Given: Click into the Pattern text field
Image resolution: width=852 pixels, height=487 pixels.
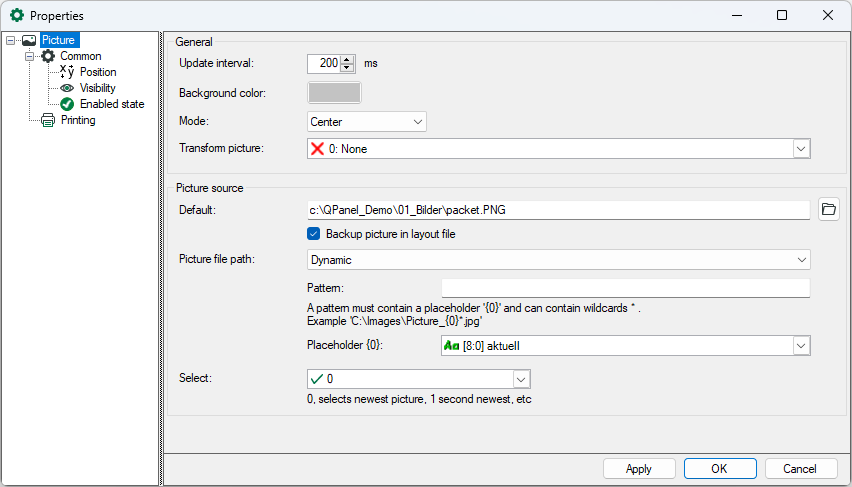Looking at the screenshot, I should point(625,288).
